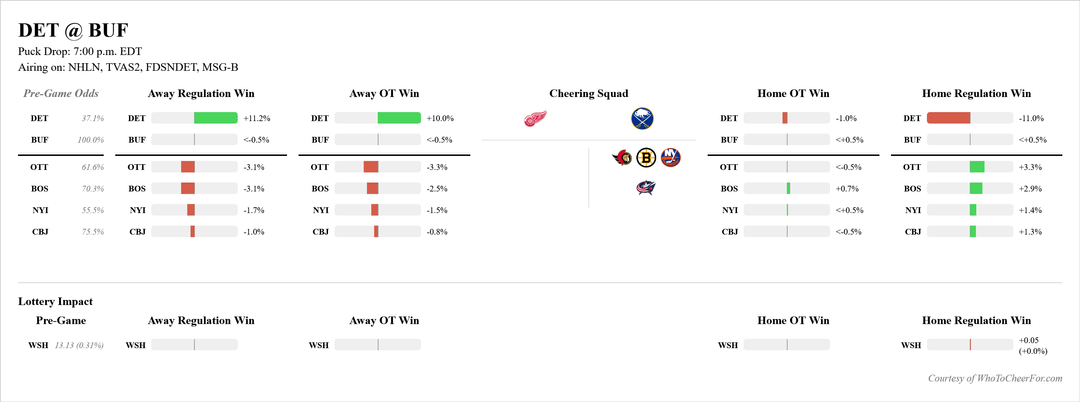The width and height of the screenshot is (1080, 402).
Task: Click the DET @ BUF game title
Action: pos(73,30)
